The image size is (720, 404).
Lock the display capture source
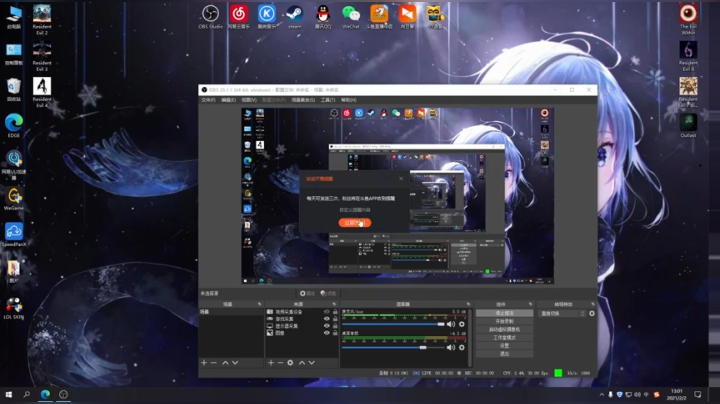click(335, 326)
